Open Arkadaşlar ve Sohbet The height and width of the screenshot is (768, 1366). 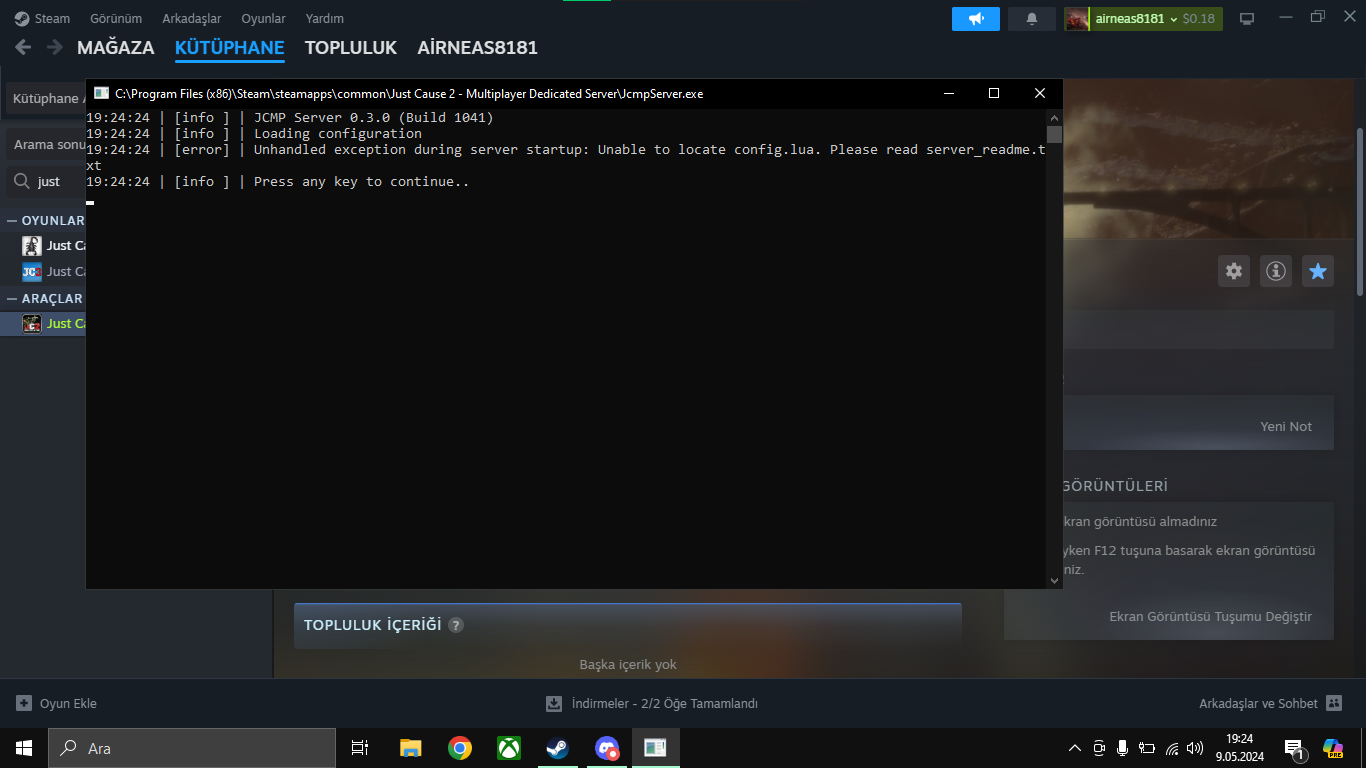[x=1270, y=703]
